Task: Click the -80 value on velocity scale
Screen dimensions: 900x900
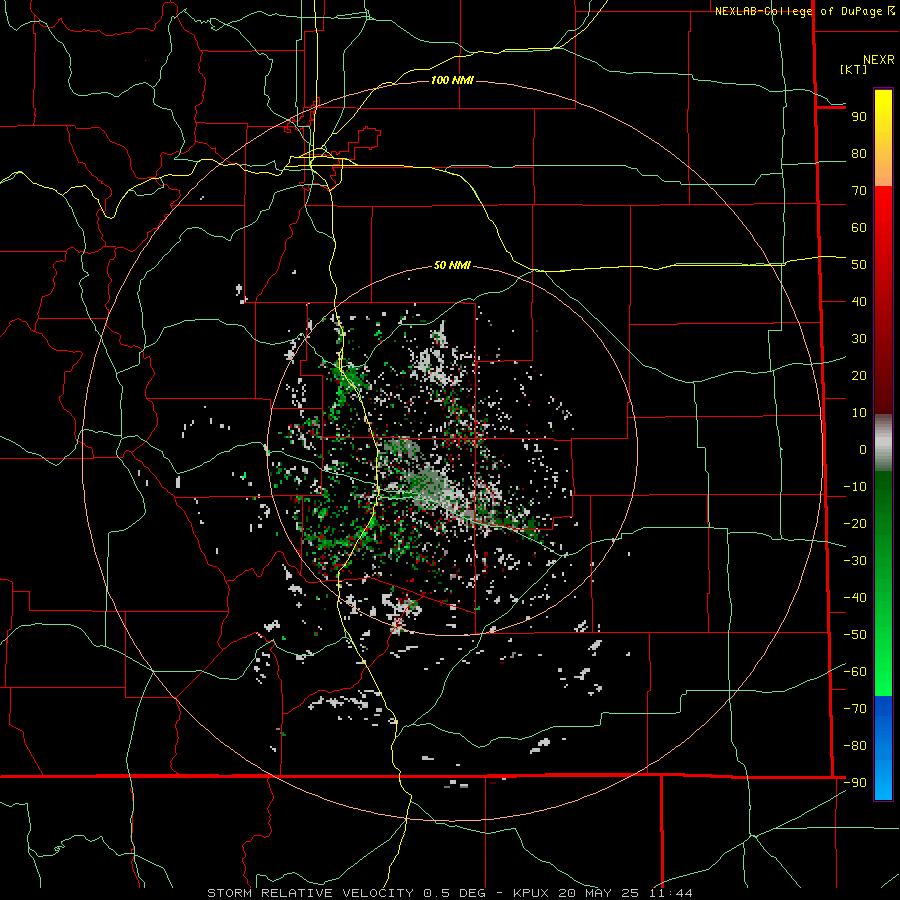Action: 855,746
